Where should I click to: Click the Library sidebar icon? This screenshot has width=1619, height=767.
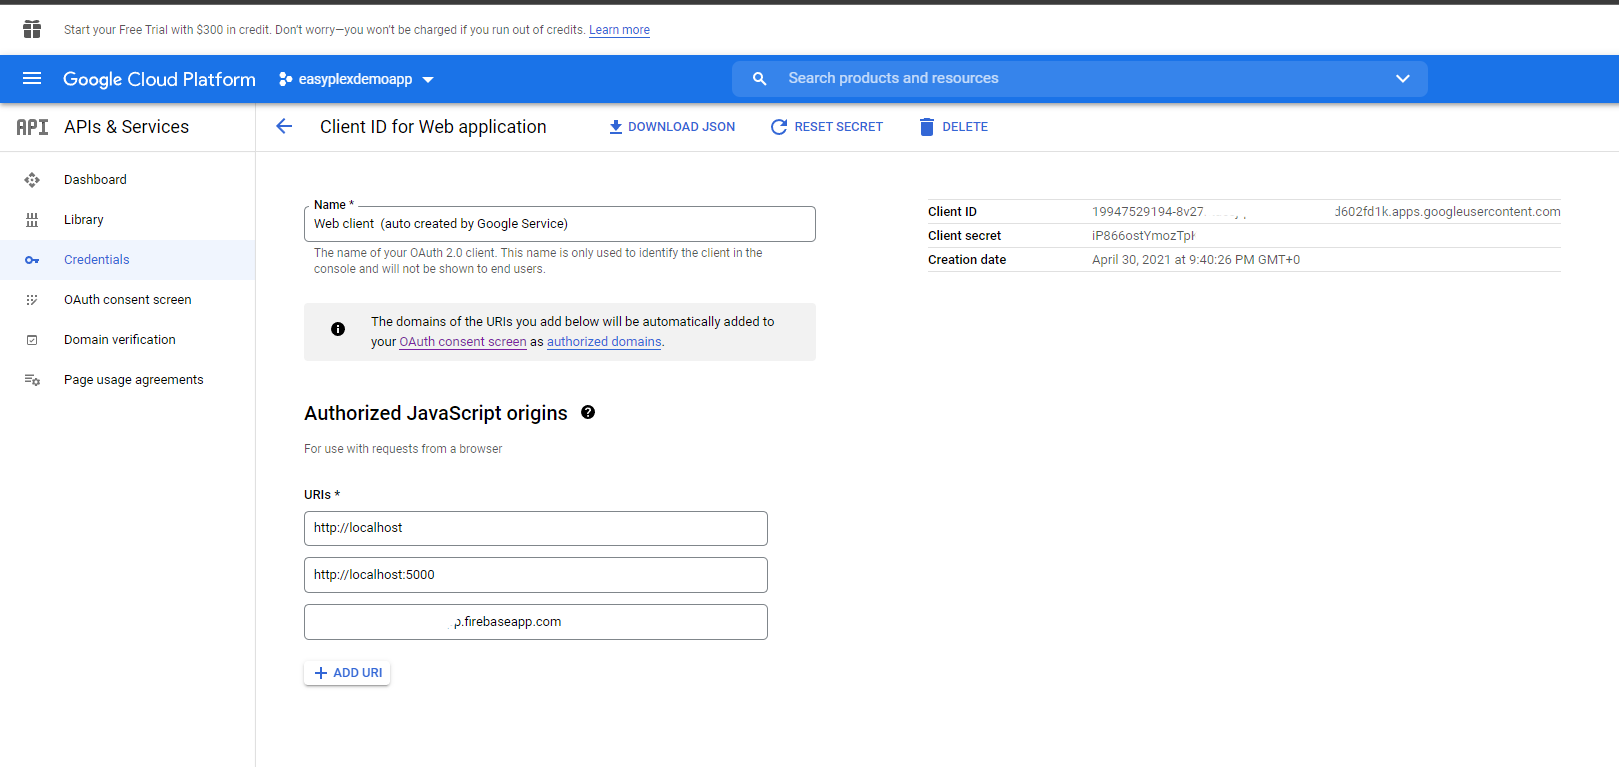[32, 220]
